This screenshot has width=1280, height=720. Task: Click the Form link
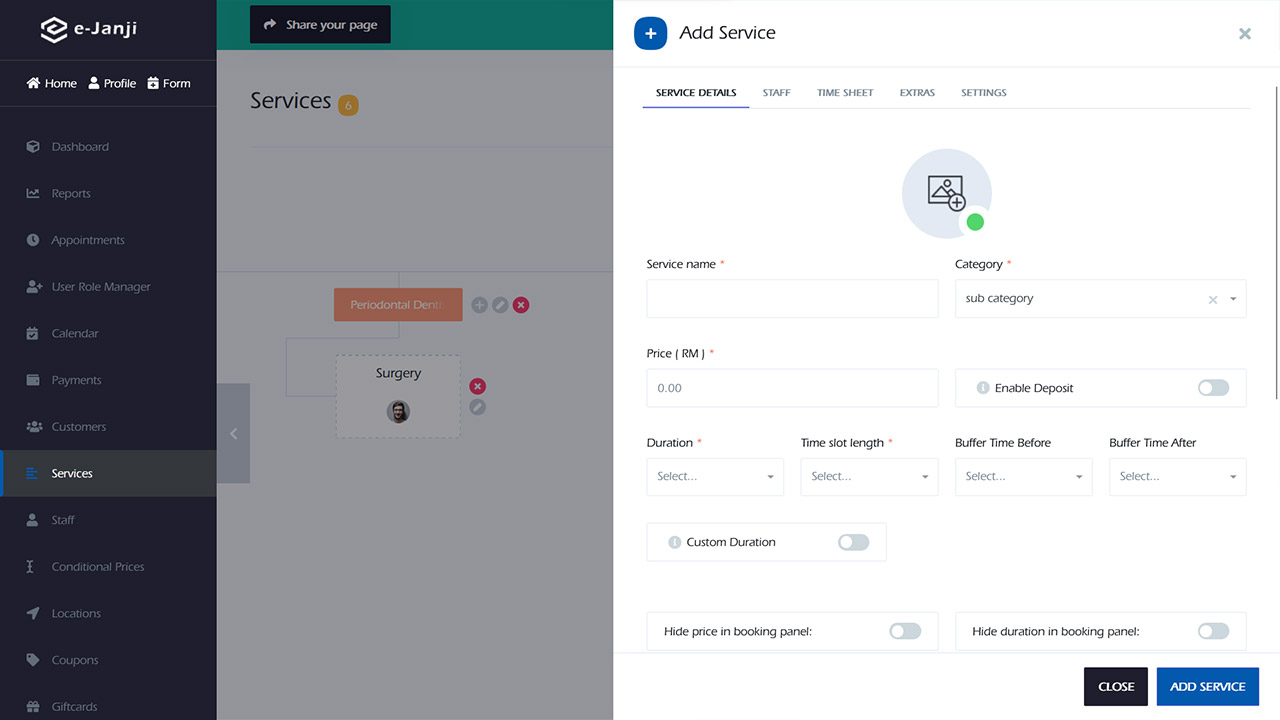pyautogui.click(x=169, y=83)
